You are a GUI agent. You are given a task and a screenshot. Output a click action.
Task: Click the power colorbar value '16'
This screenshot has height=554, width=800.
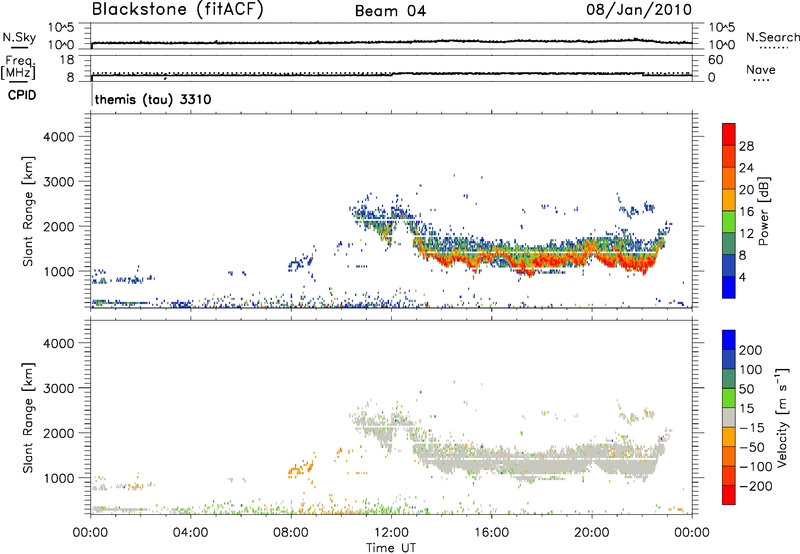(746, 211)
